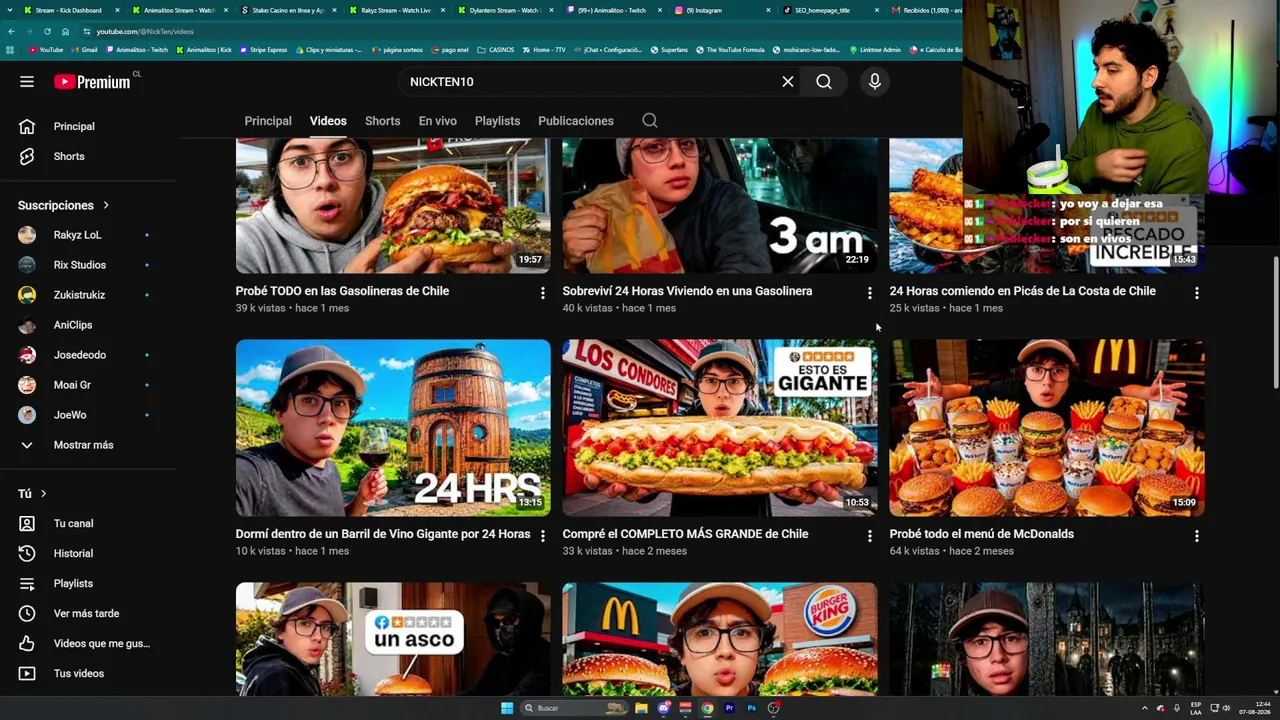1280x720 pixels.
Task: Play the giant completo hot dog thumbnail
Action: point(720,428)
